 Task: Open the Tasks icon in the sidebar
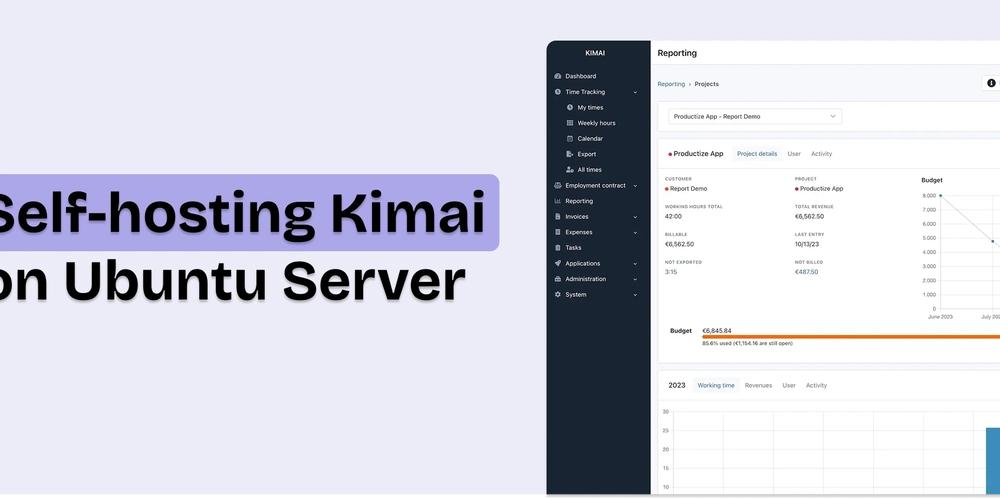[x=558, y=248]
